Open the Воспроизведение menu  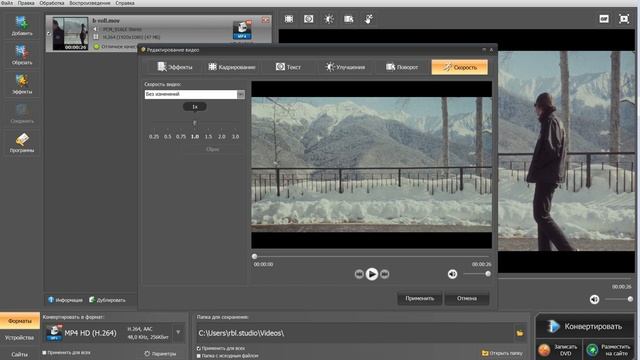pos(89,3)
